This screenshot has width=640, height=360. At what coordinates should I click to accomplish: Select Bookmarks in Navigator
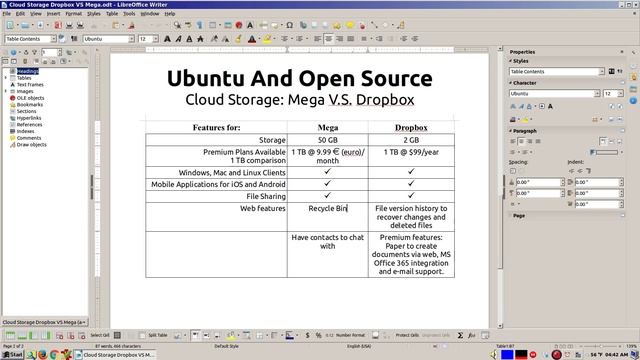[x=30, y=104]
